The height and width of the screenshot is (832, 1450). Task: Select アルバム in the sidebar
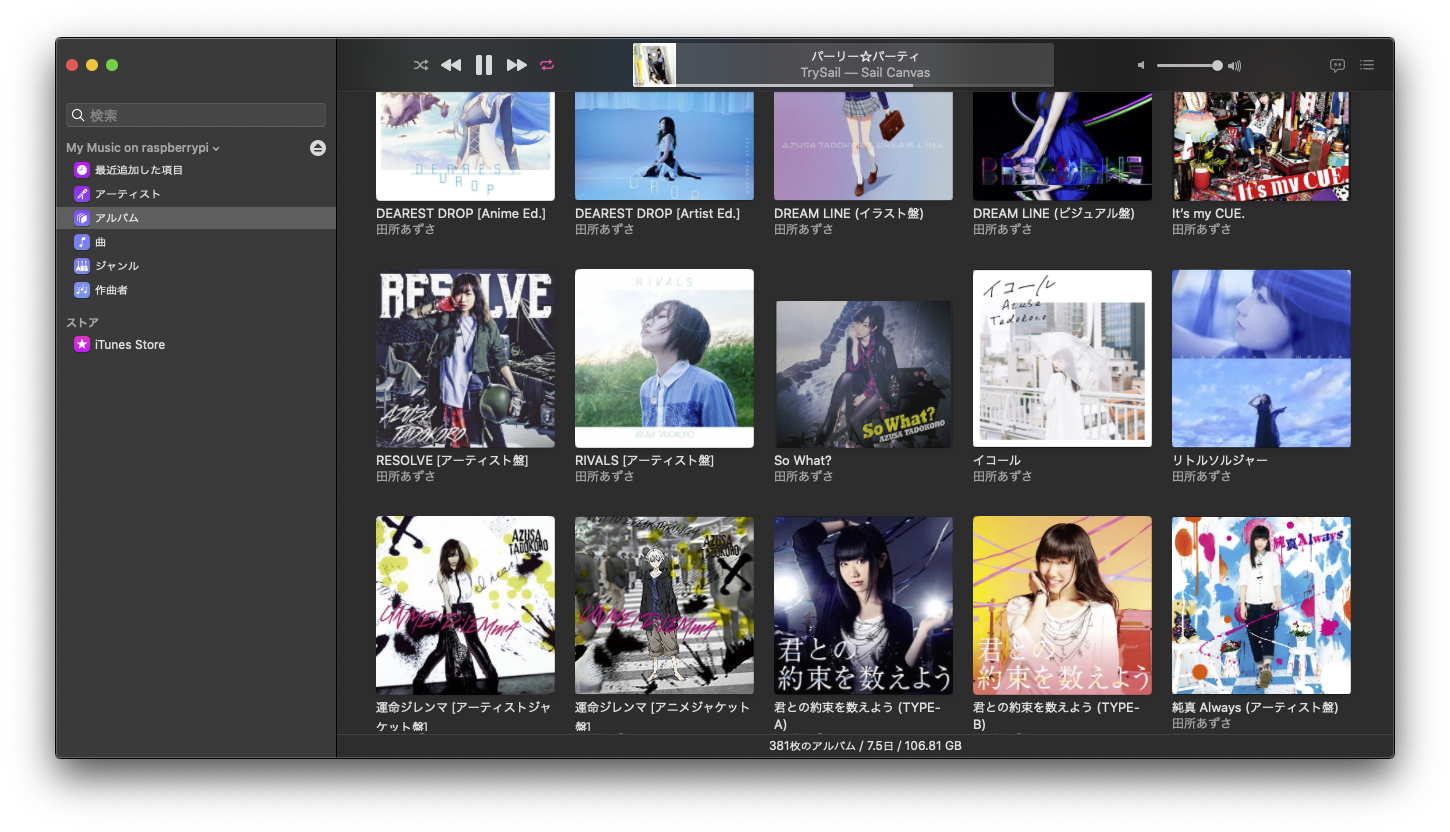[x=196, y=218]
